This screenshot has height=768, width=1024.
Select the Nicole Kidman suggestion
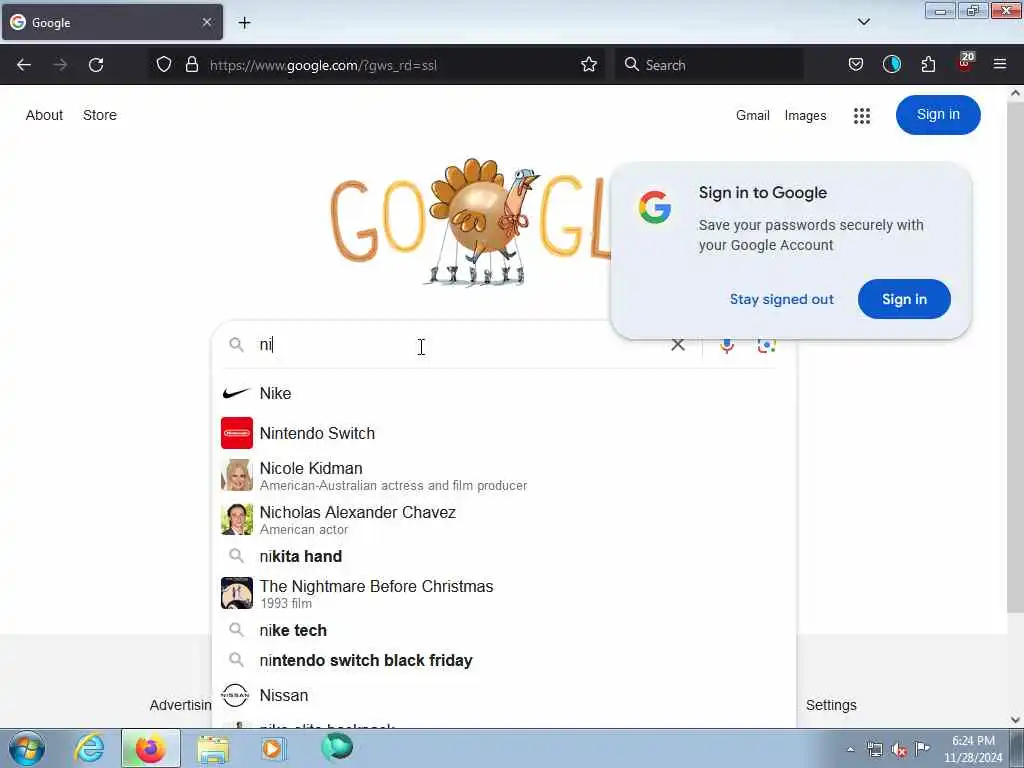[x=504, y=475]
